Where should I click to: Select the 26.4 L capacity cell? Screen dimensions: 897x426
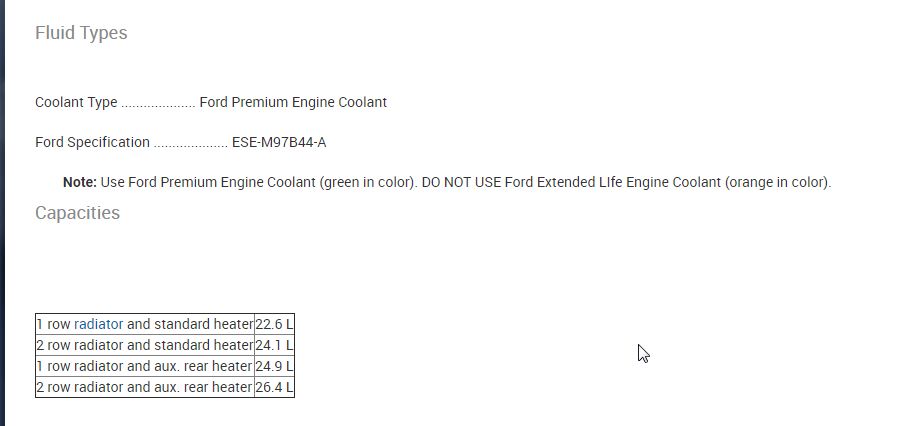click(x=274, y=387)
